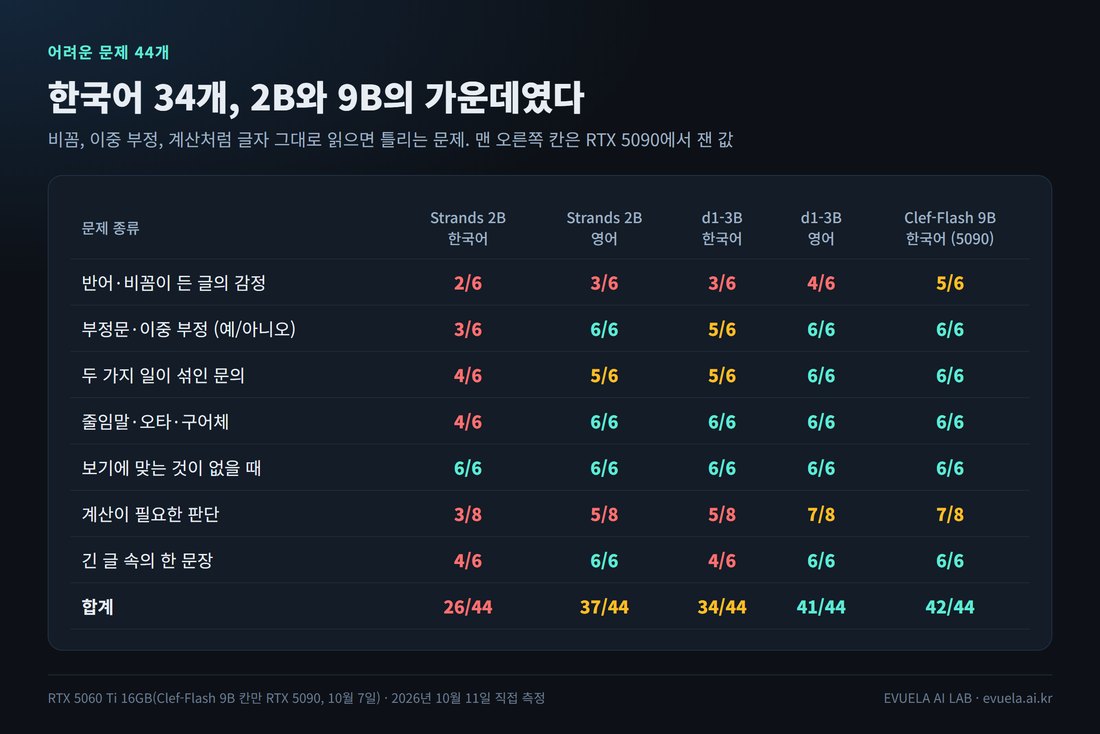
Task: Click the 'Clef-Flash 9B 한국어 (5090)' header
Action: coord(950,228)
